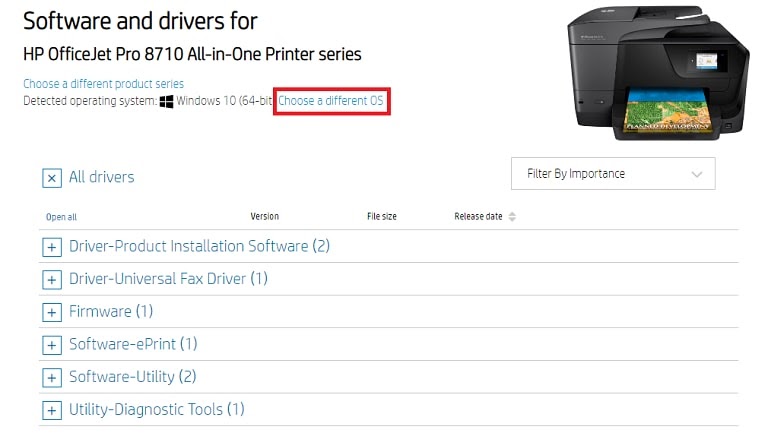Open Driver-Product Installation Software (2) title
The image size is (768, 436).
click(x=199, y=246)
